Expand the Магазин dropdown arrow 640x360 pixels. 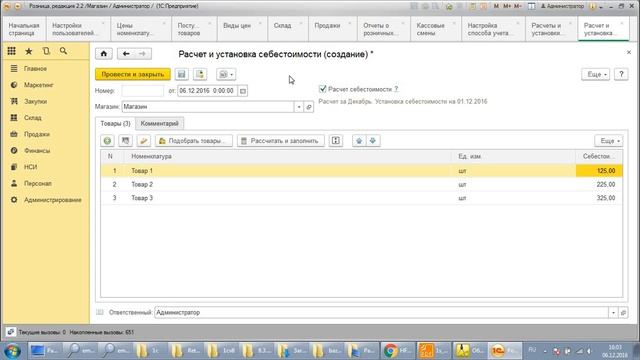point(299,107)
